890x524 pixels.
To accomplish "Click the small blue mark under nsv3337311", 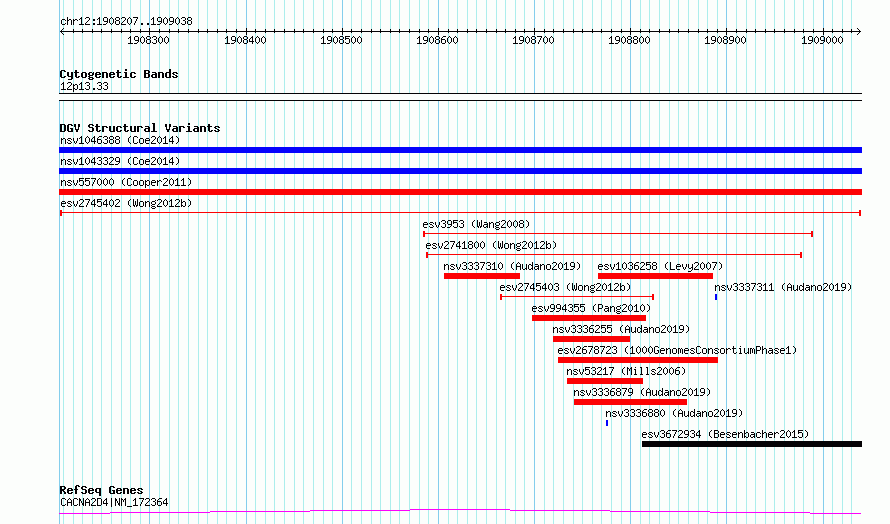I will pyautogui.click(x=716, y=297).
